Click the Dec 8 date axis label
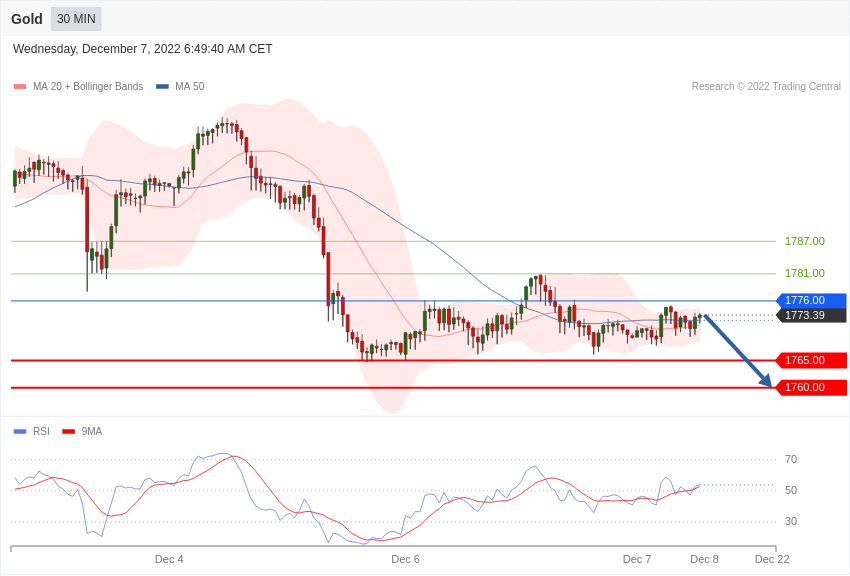Viewport: 850px width, 576px height. pyautogui.click(x=704, y=559)
